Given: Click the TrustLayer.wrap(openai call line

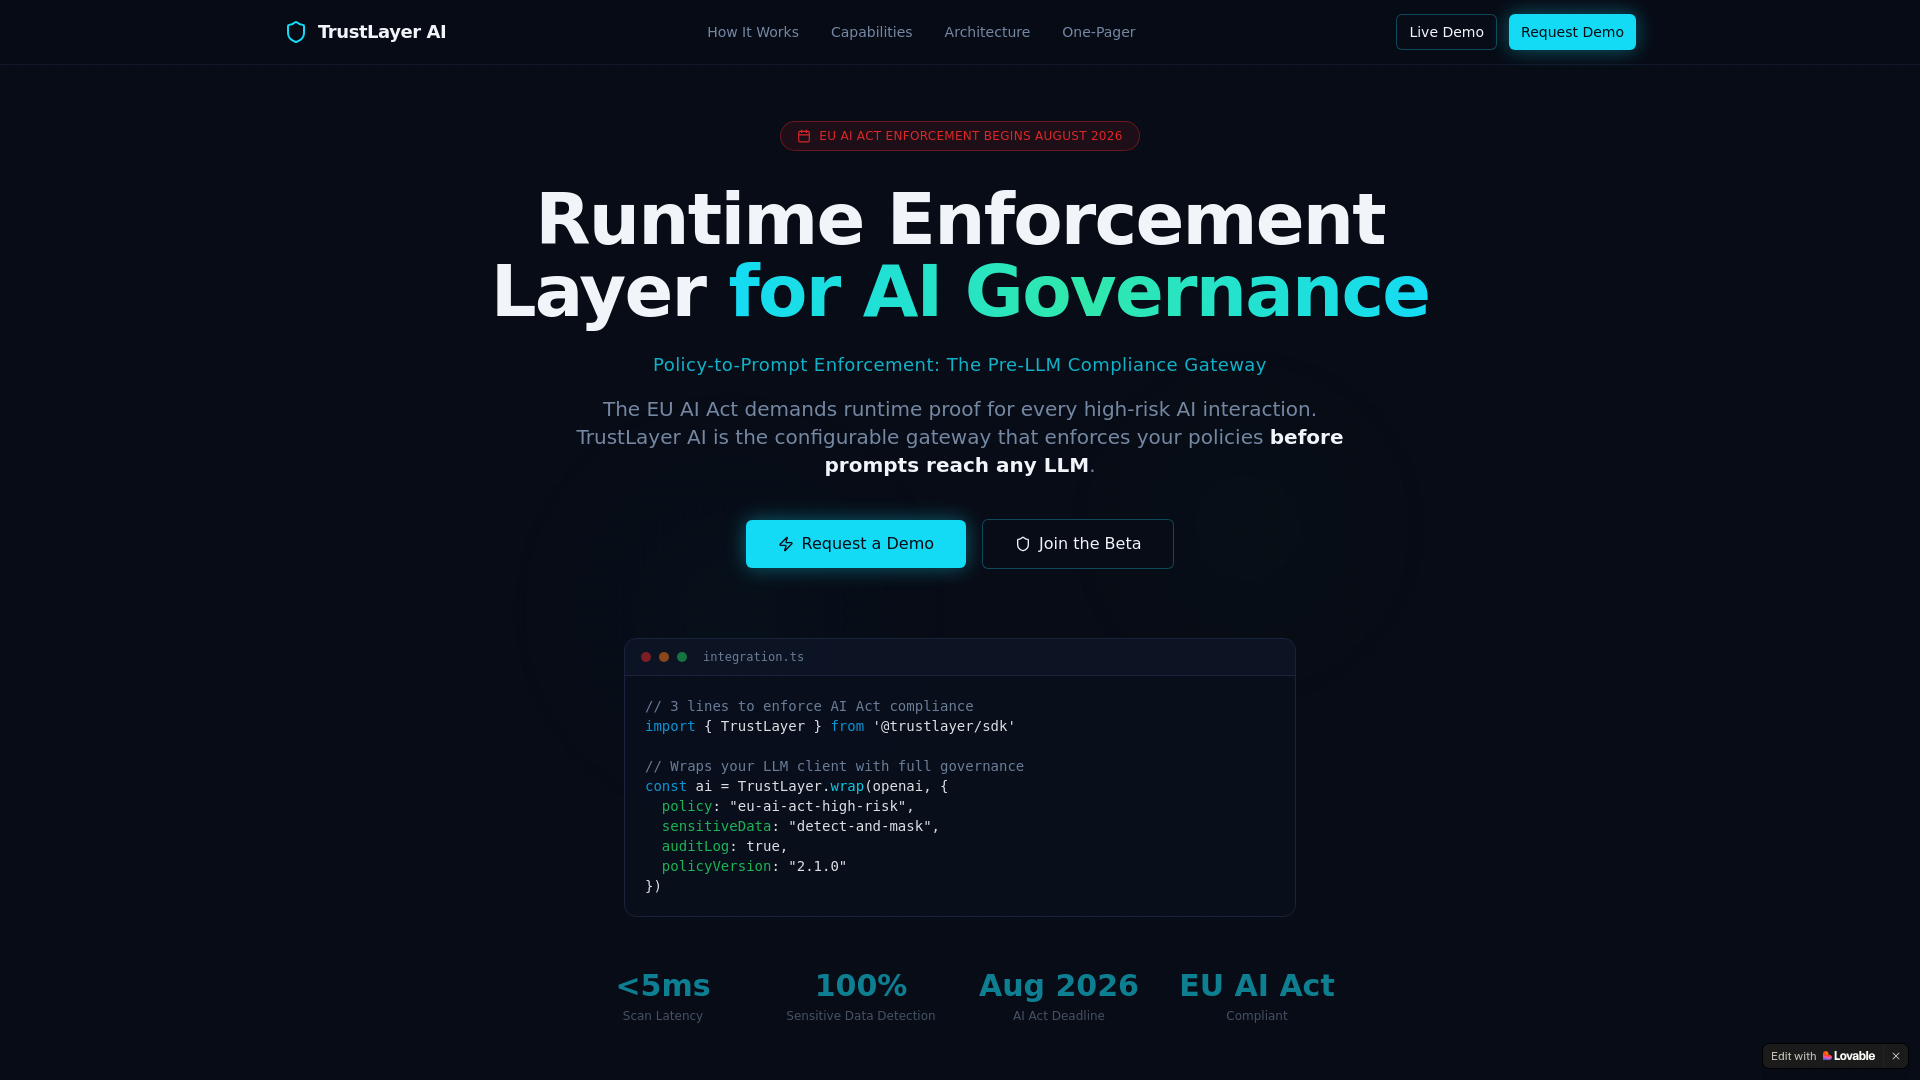Looking at the screenshot, I should point(796,786).
